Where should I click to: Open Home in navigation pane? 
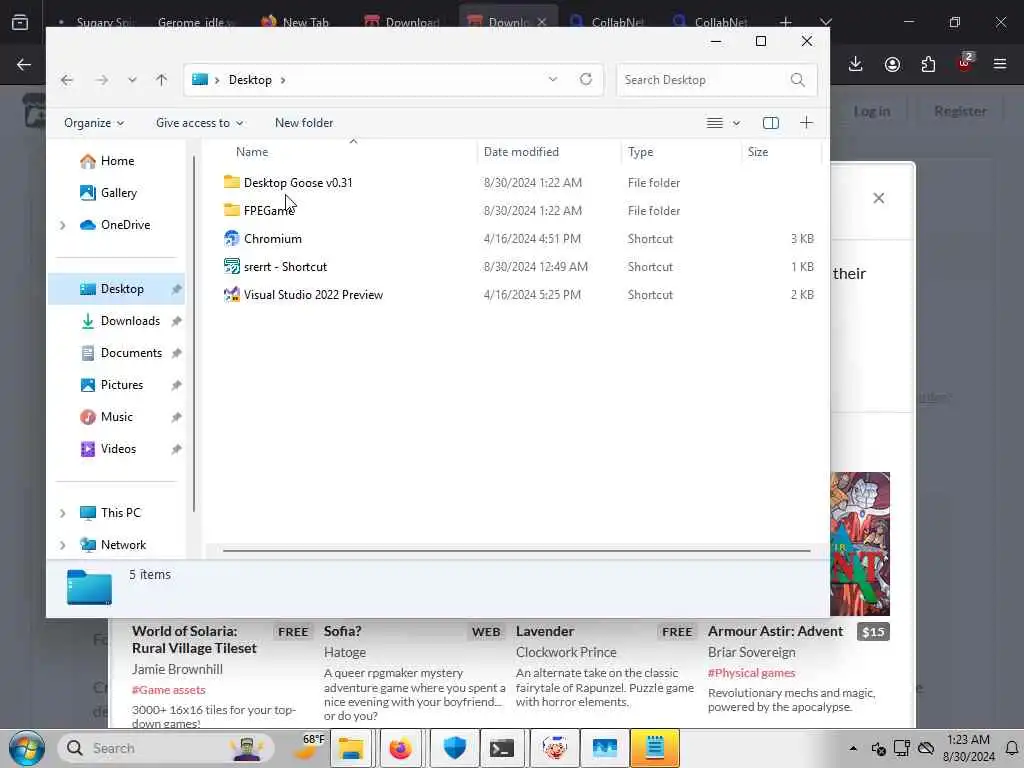[117, 161]
